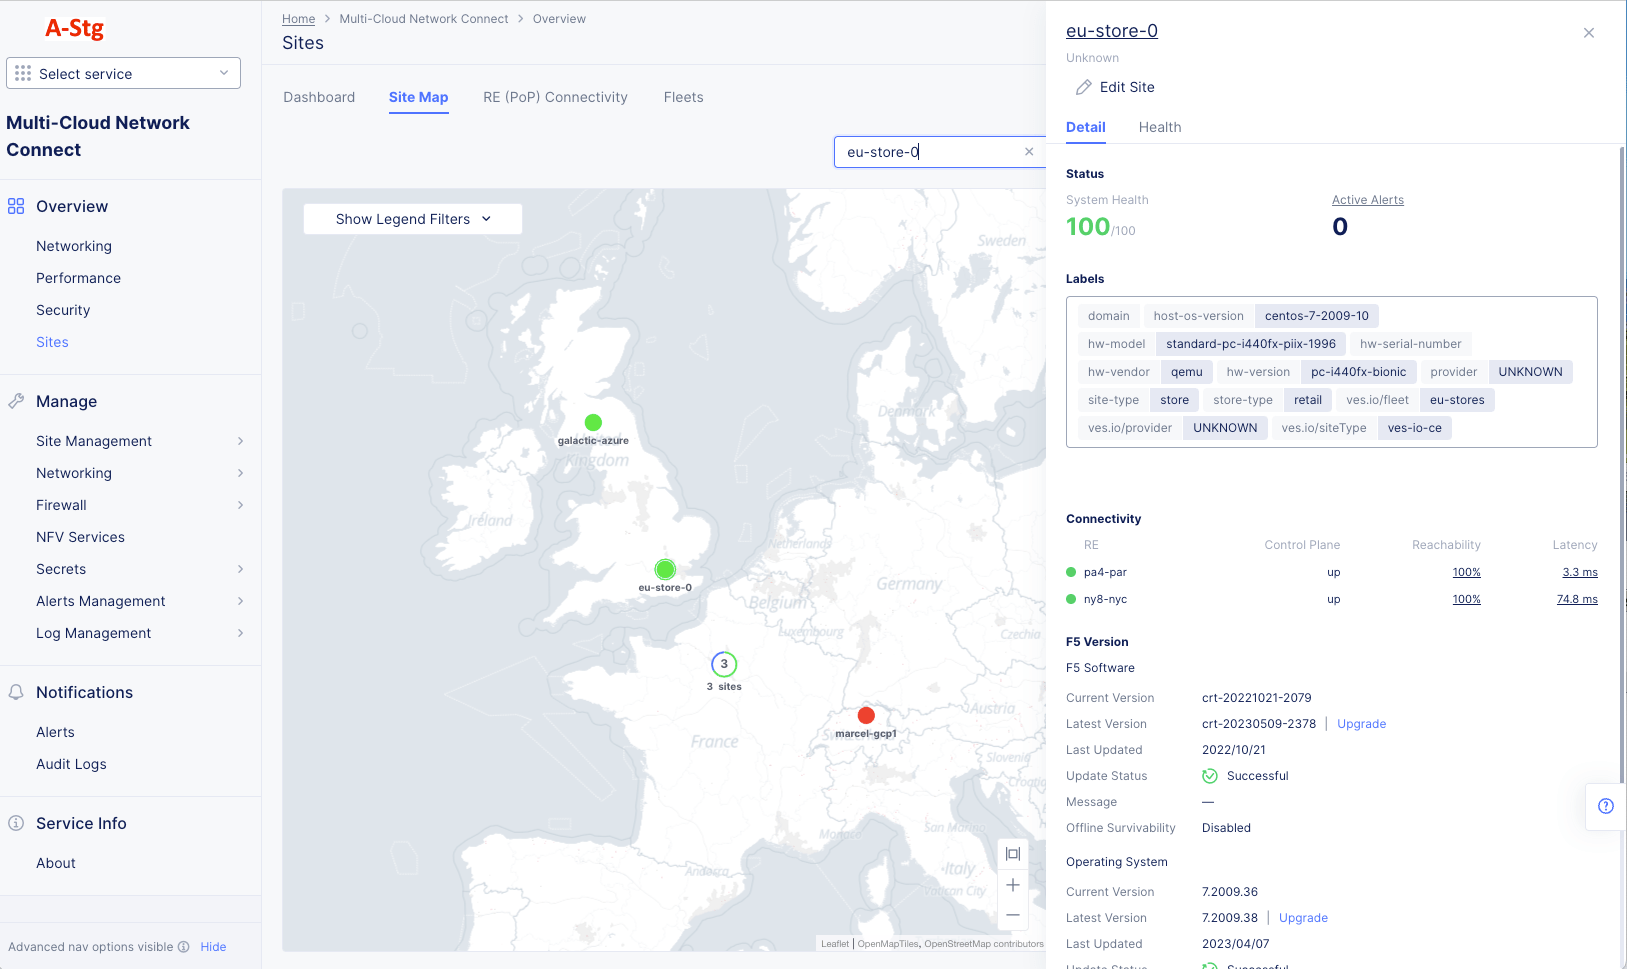Click the map fullscreen frame icon

[x=1012, y=853]
